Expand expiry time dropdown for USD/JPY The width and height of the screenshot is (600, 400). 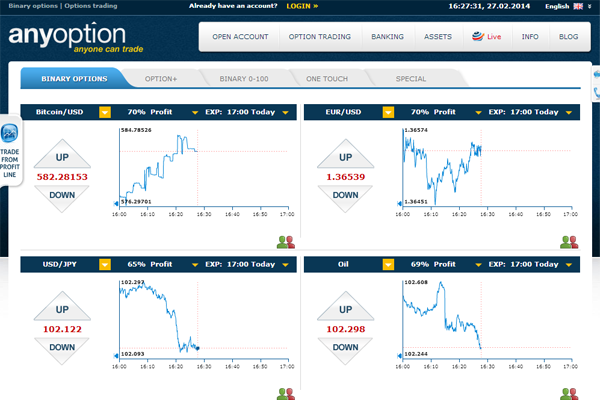285,265
